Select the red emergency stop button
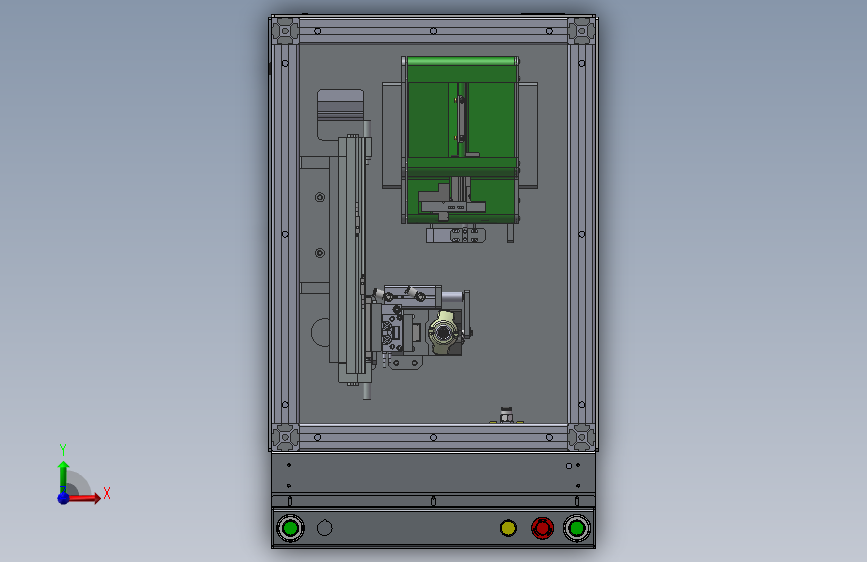Screen dimensions: 867x562 point(542,528)
